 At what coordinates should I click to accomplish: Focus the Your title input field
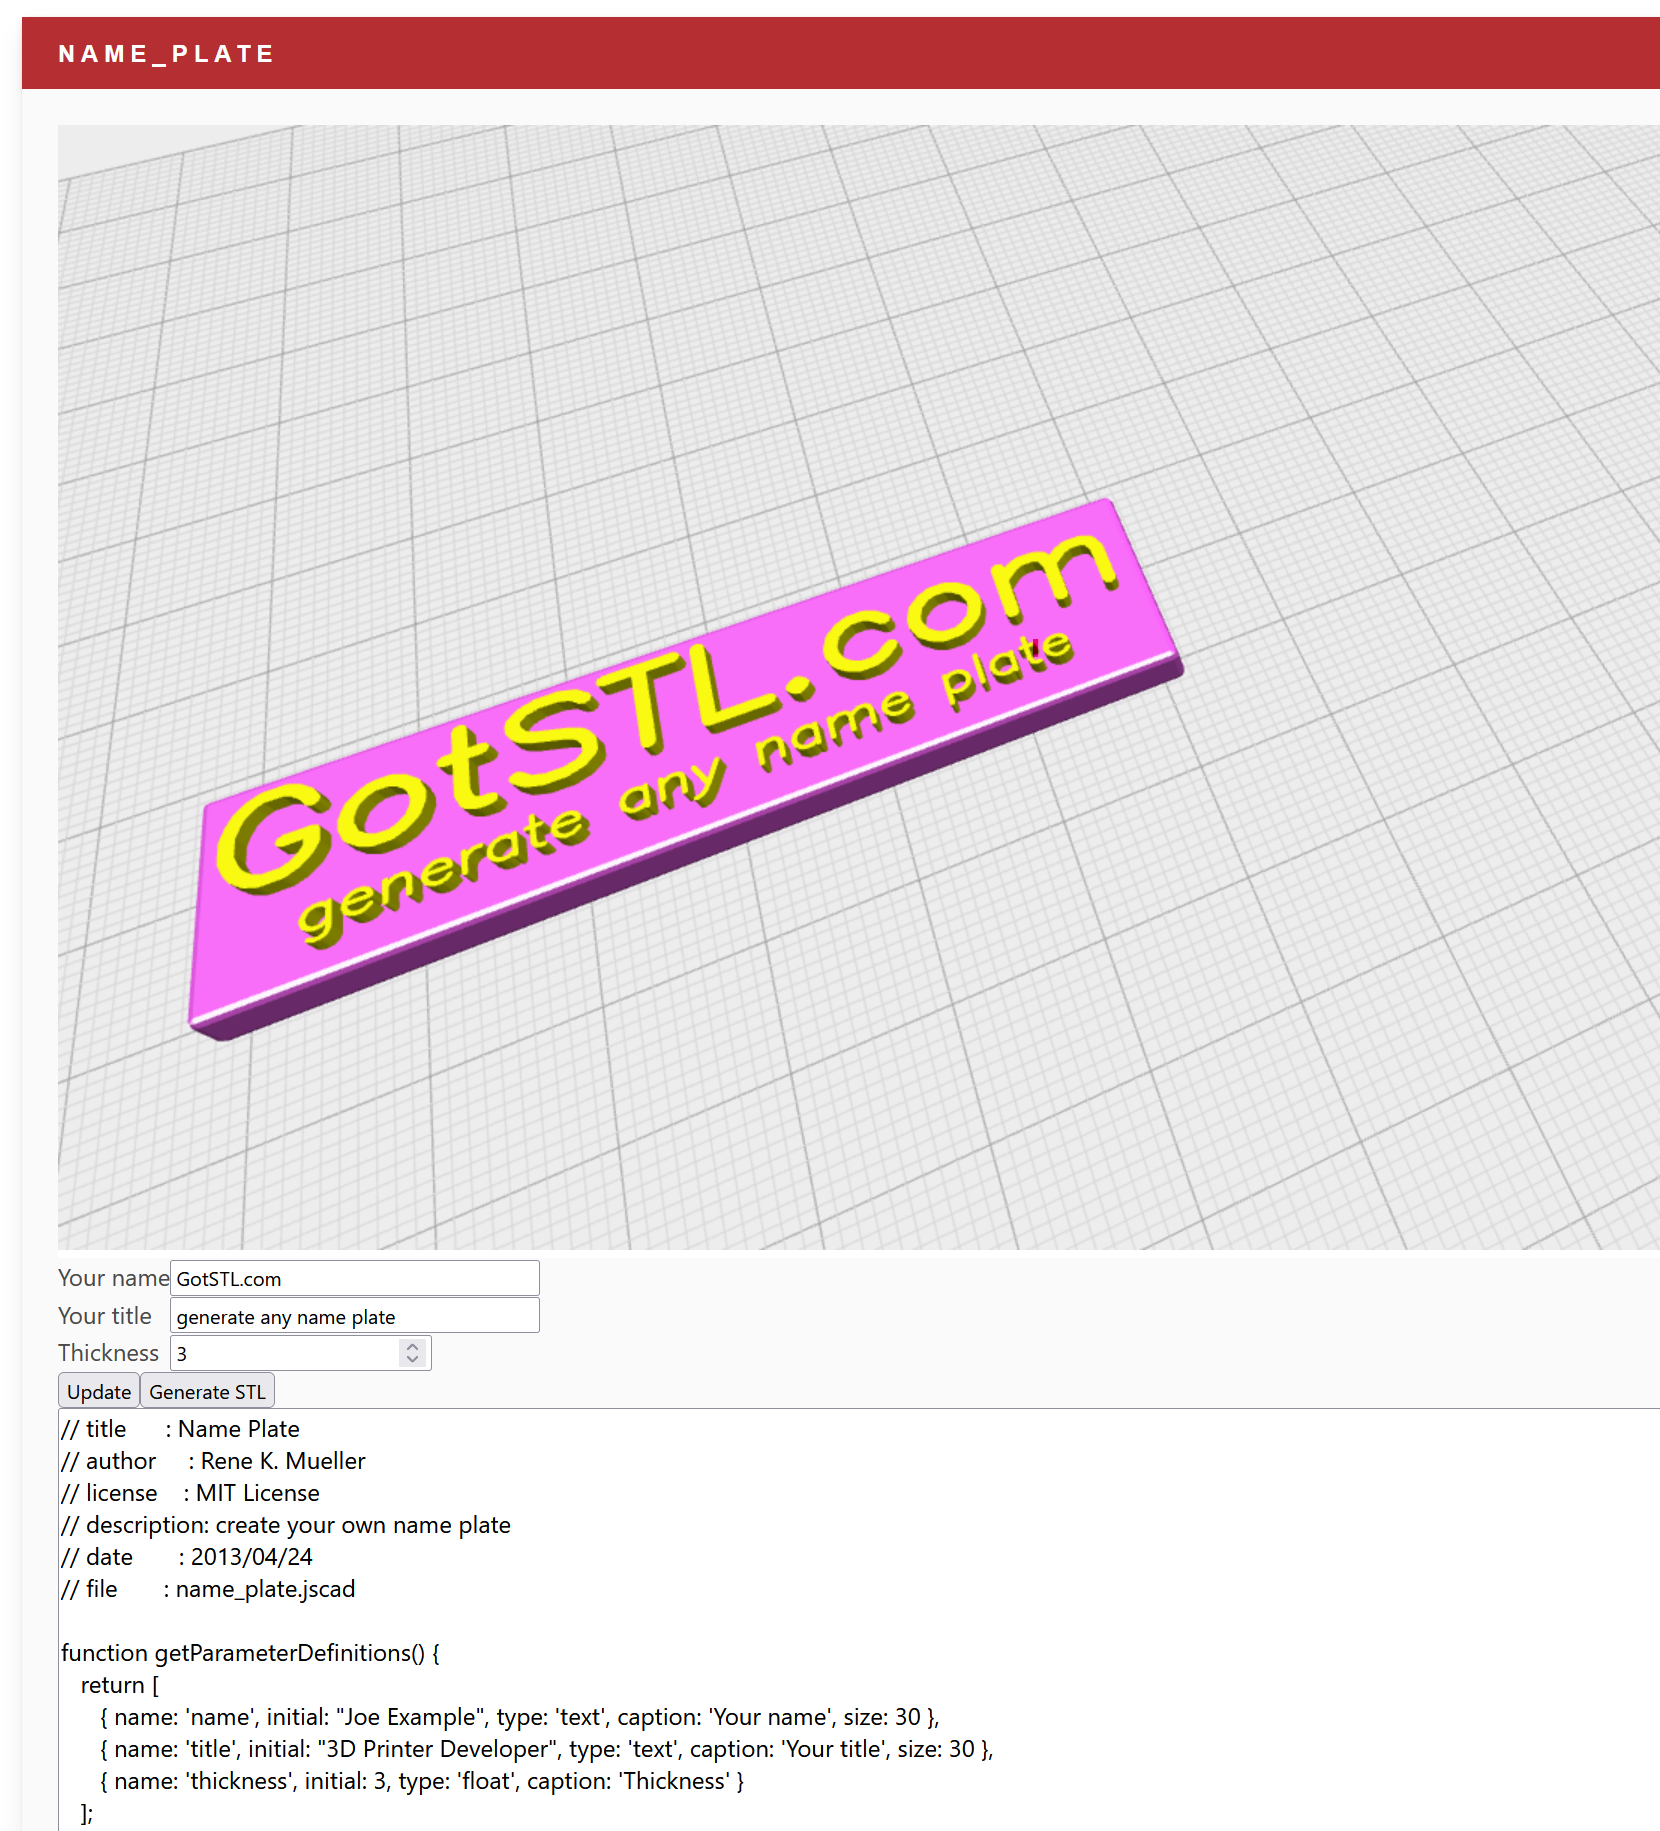coord(355,1316)
